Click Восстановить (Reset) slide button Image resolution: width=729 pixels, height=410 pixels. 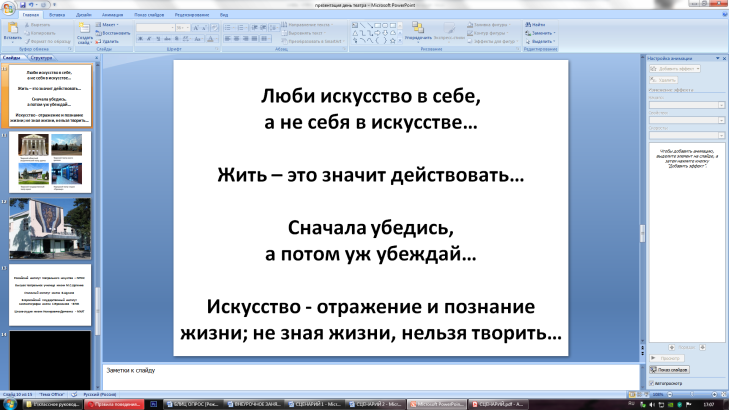click(x=116, y=32)
